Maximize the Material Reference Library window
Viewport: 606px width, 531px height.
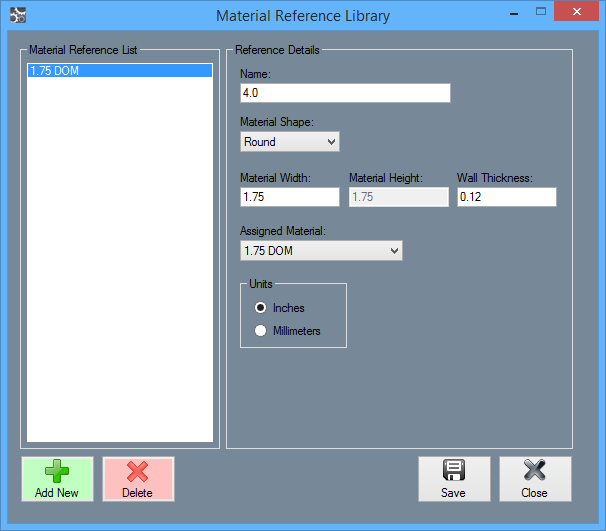click(541, 12)
